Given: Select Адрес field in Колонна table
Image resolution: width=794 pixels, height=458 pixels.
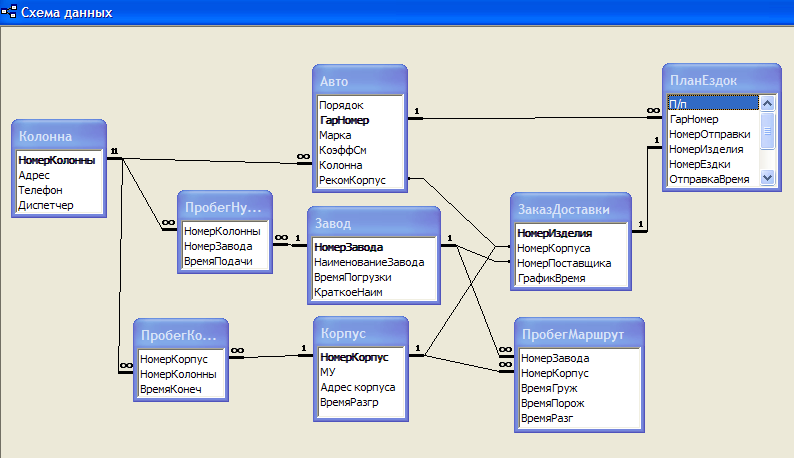Looking at the screenshot, I should click(59, 175).
